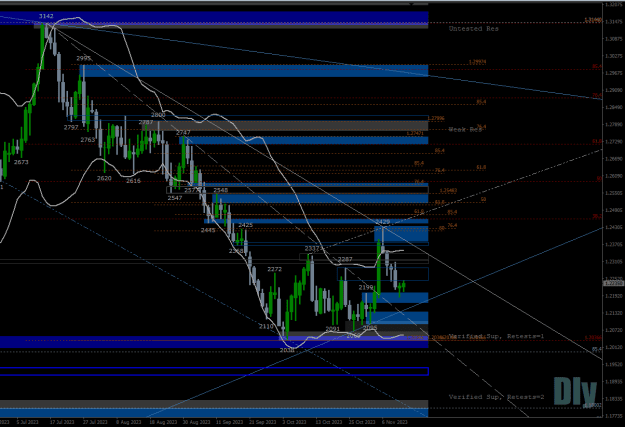625x427 pixels.
Task: Click the 2763 swing low label
Action: (88, 140)
